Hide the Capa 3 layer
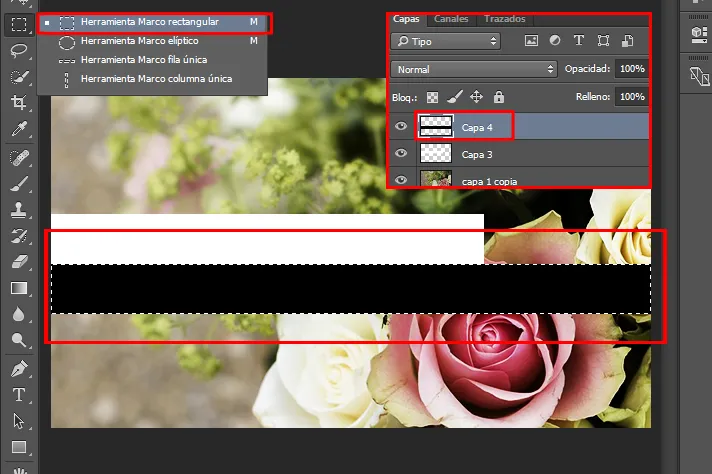 (x=400, y=153)
